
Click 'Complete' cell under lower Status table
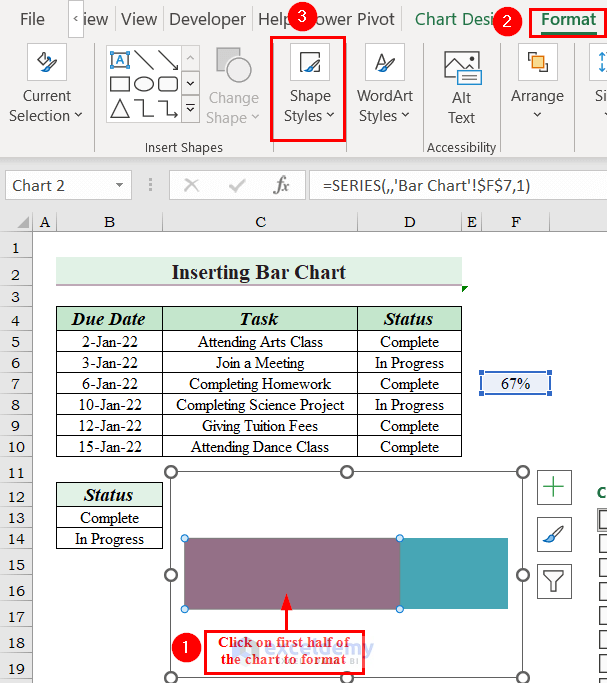(x=109, y=517)
